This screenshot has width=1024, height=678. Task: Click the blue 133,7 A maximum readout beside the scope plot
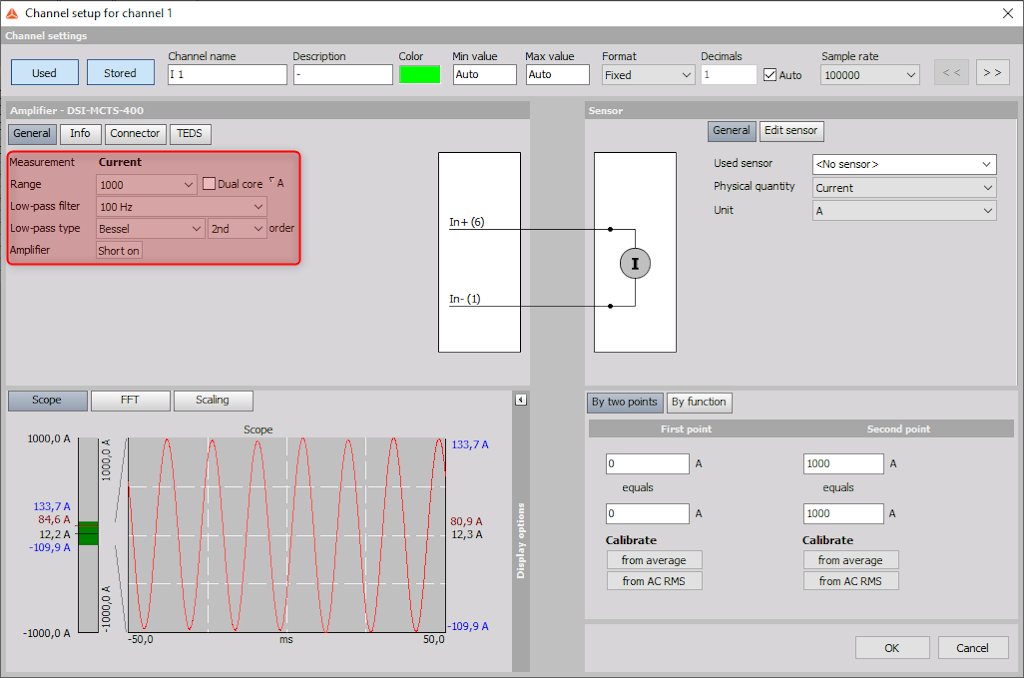point(470,445)
